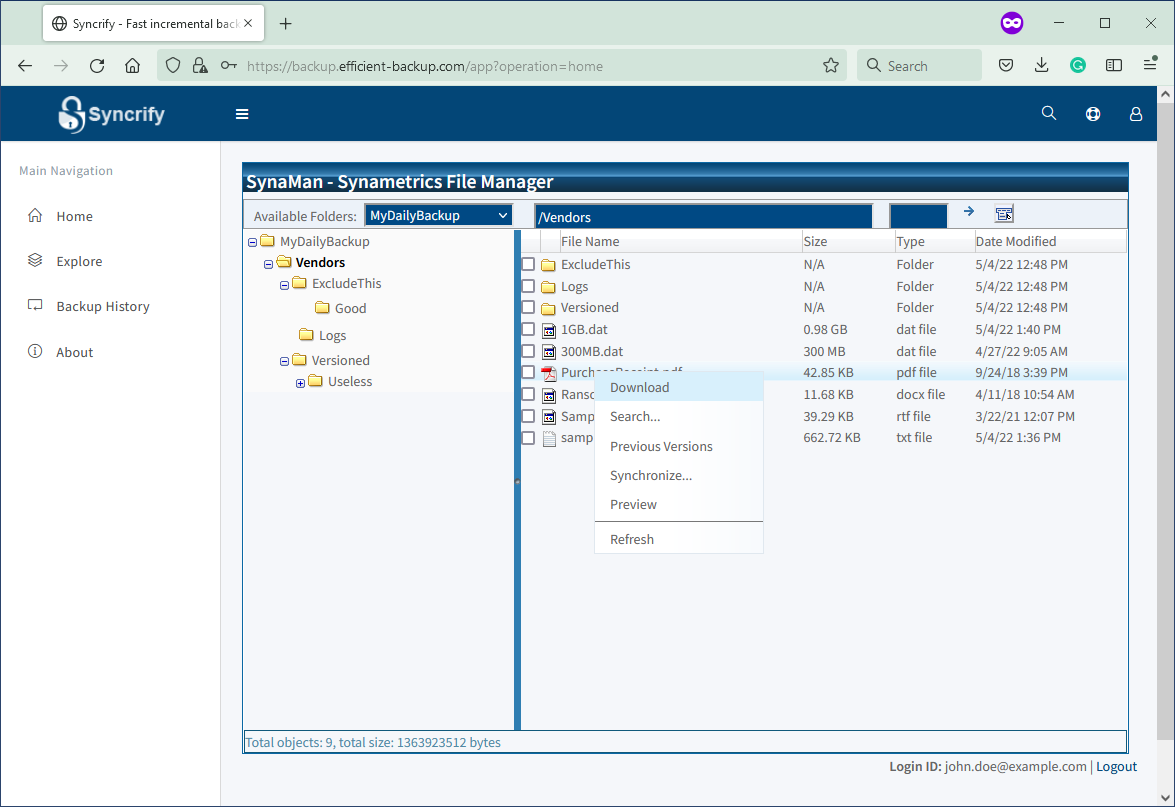The width and height of the screenshot is (1175, 807).
Task: Tick the checkbox for PurchaseReceipt.pdf
Action: pyautogui.click(x=528, y=372)
